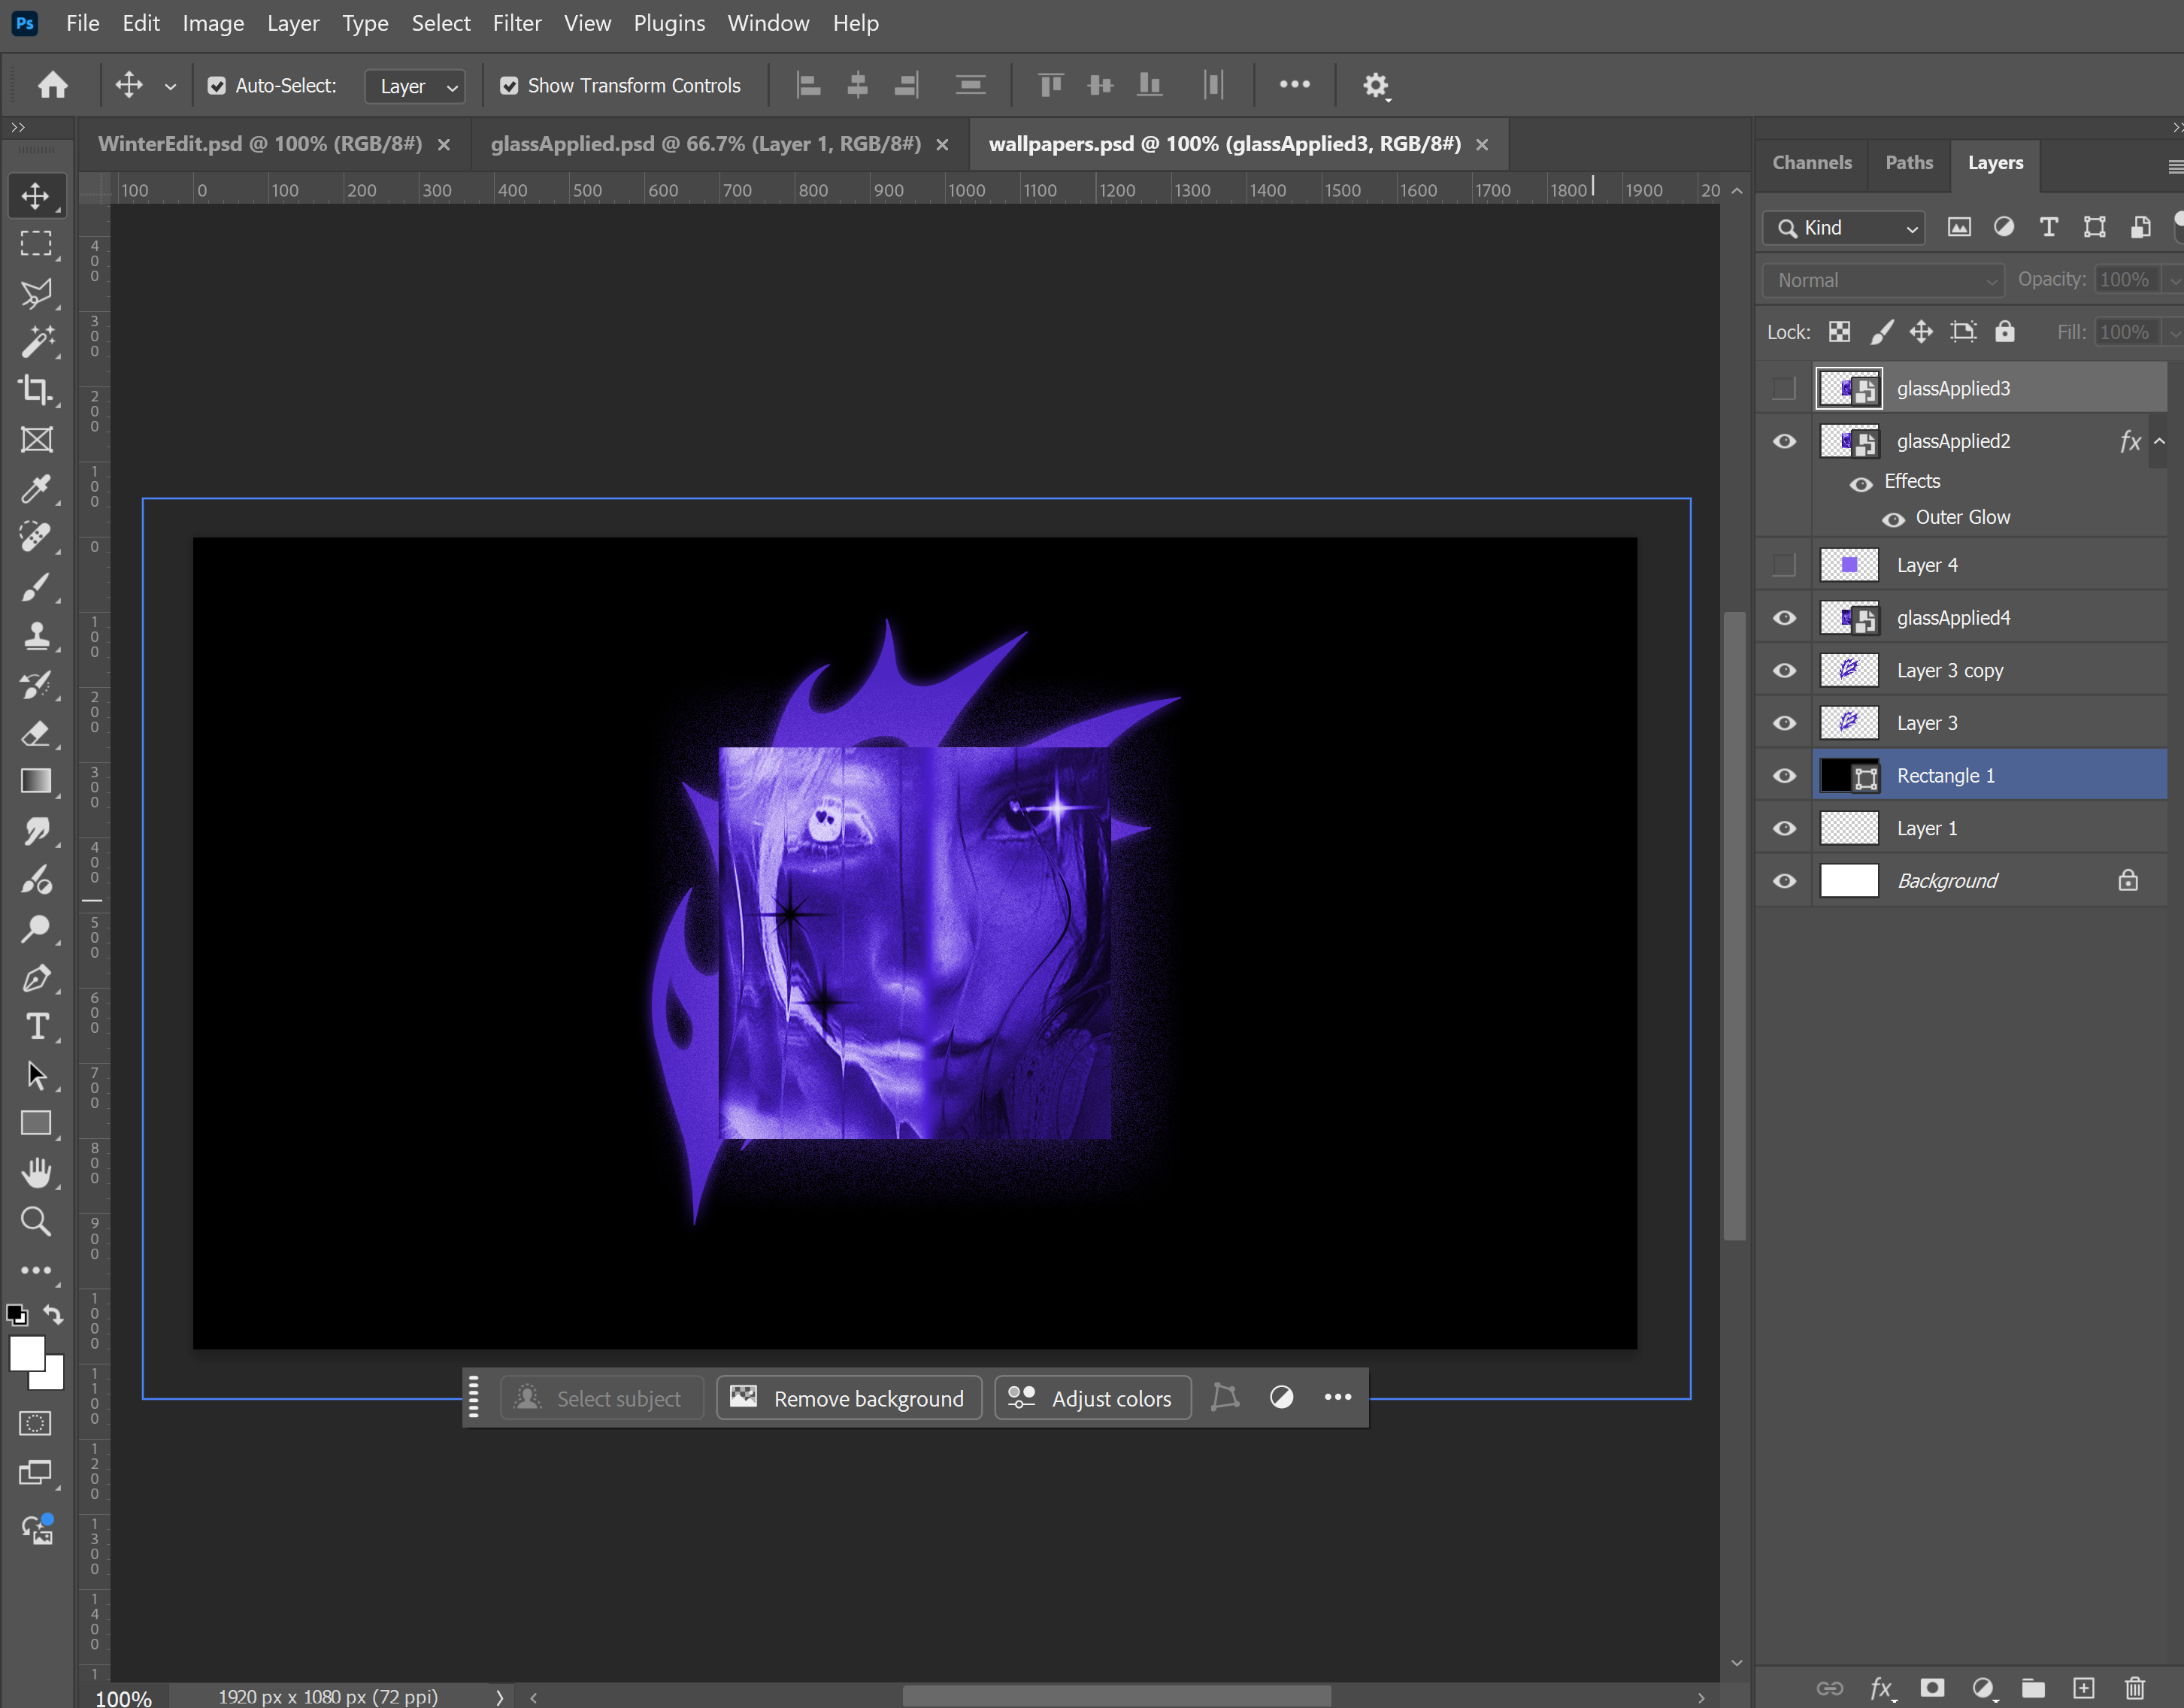
Task: Select the Horizontal Type tool
Action: [36, 1026]
